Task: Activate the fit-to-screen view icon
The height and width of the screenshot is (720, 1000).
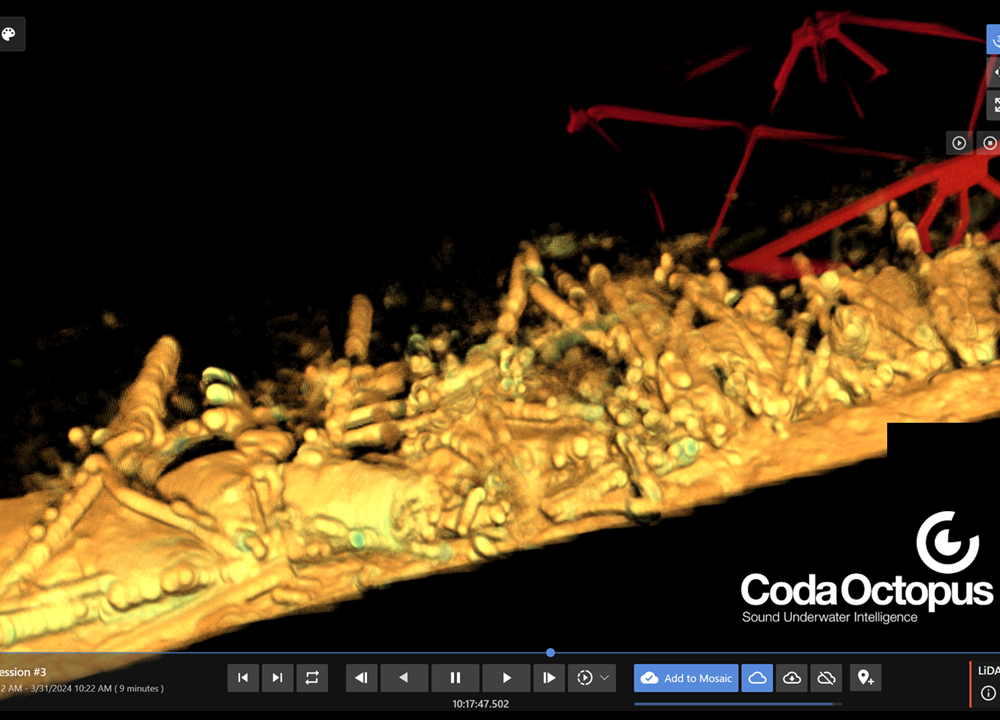Action: click(995, 105)
